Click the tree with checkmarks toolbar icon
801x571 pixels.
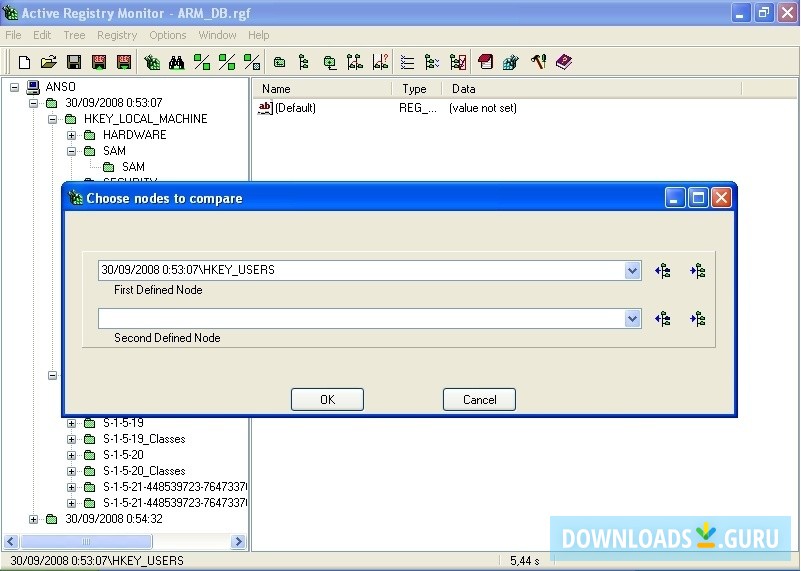click(x=432, y=62)
